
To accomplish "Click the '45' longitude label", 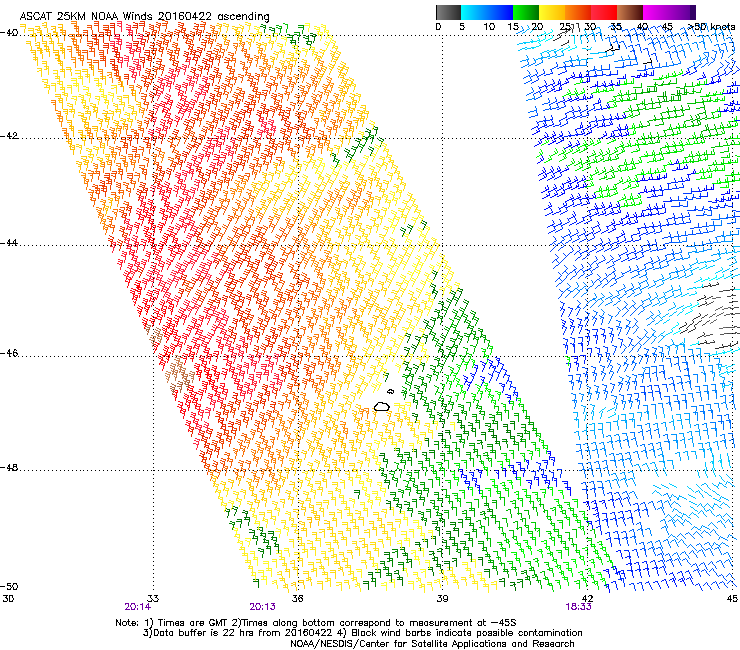I will coord(732,599).
